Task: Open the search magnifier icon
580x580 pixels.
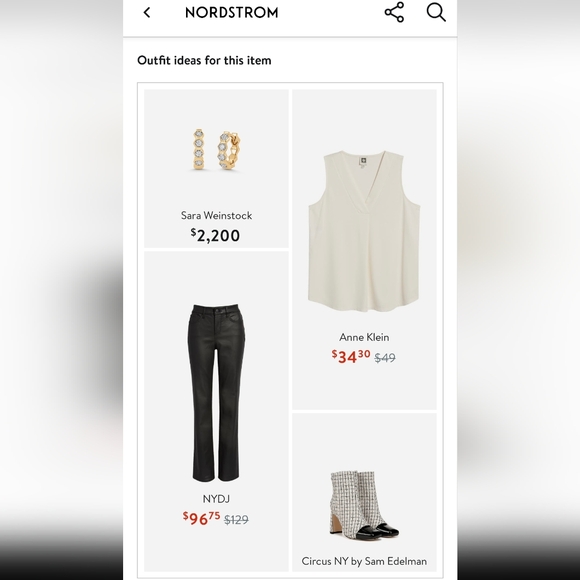Action: pos(436,12)
